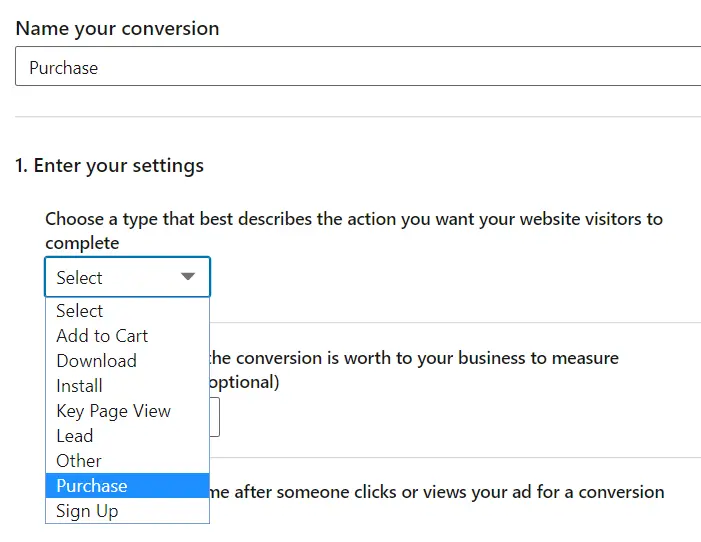The height and width of the screenshot is (542, 701).
Task: Select 'Key Page View' conversion type
Action: click(x=113, y=411)
